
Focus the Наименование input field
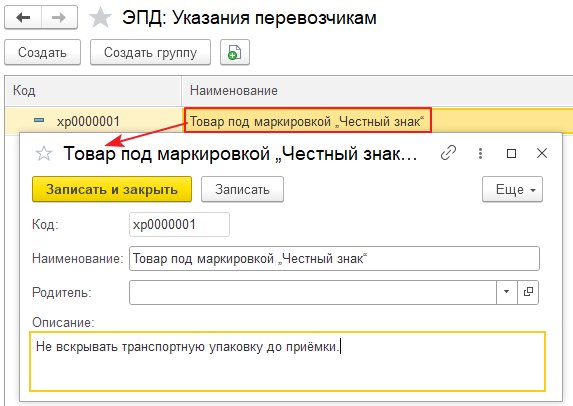pyautogui.click(x=334, y=258)
